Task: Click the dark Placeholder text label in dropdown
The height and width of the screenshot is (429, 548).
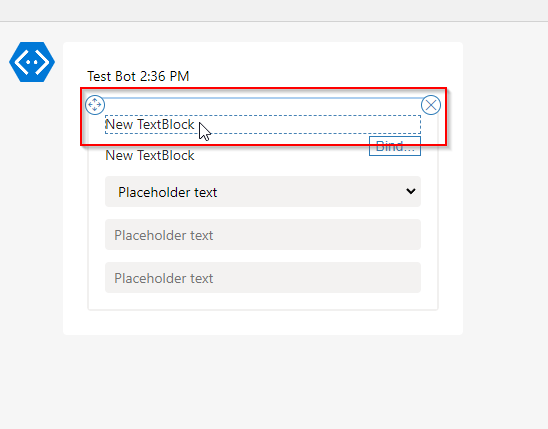Action: click(167, 192)
